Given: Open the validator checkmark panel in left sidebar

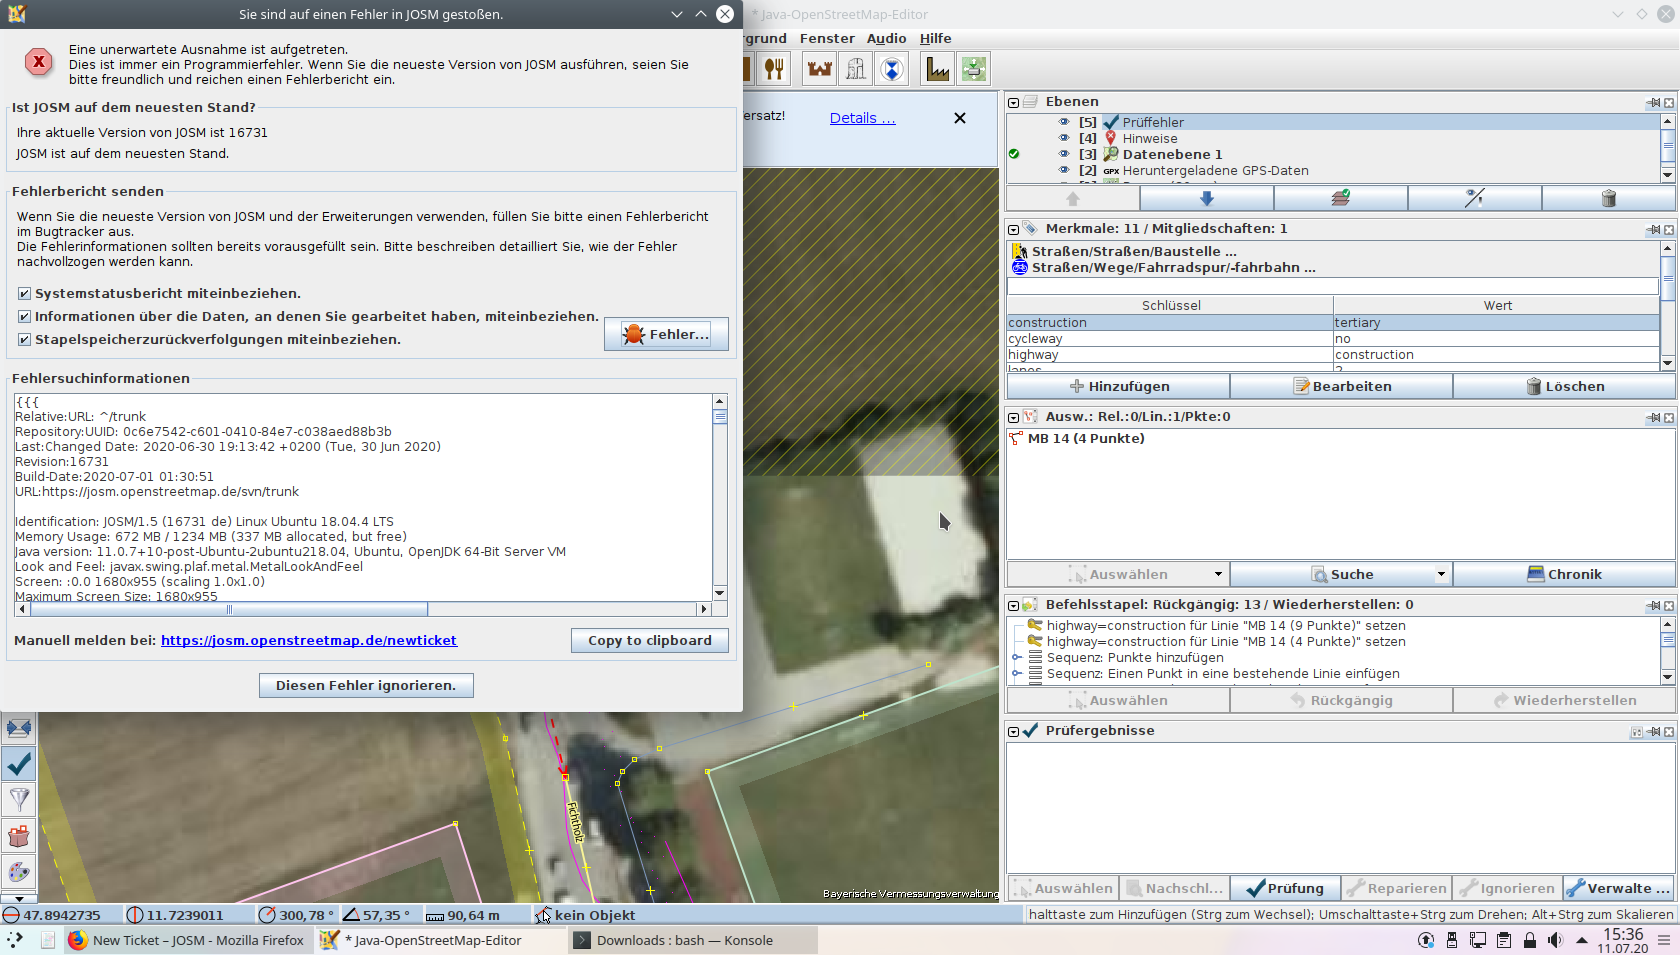Looking at the screenshot, I should click(x=19, y=764).
